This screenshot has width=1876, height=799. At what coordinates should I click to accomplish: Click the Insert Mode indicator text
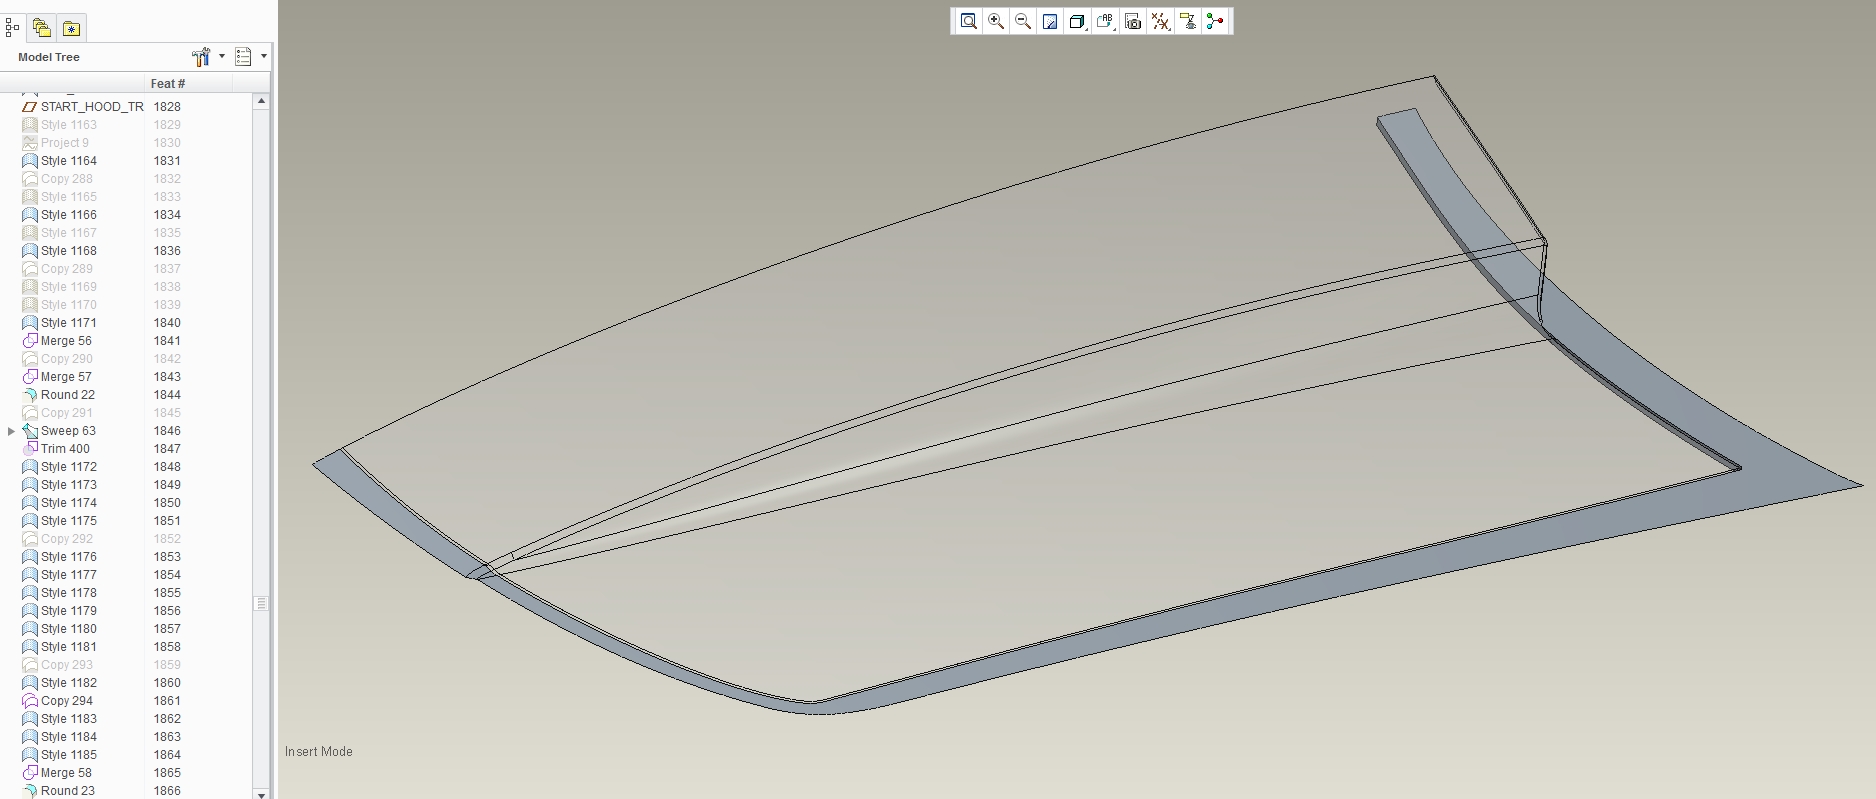[x=318, y=752]
